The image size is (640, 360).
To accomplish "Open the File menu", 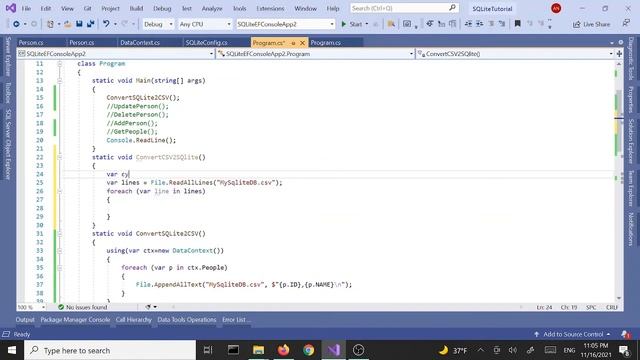I will (26, 8).
